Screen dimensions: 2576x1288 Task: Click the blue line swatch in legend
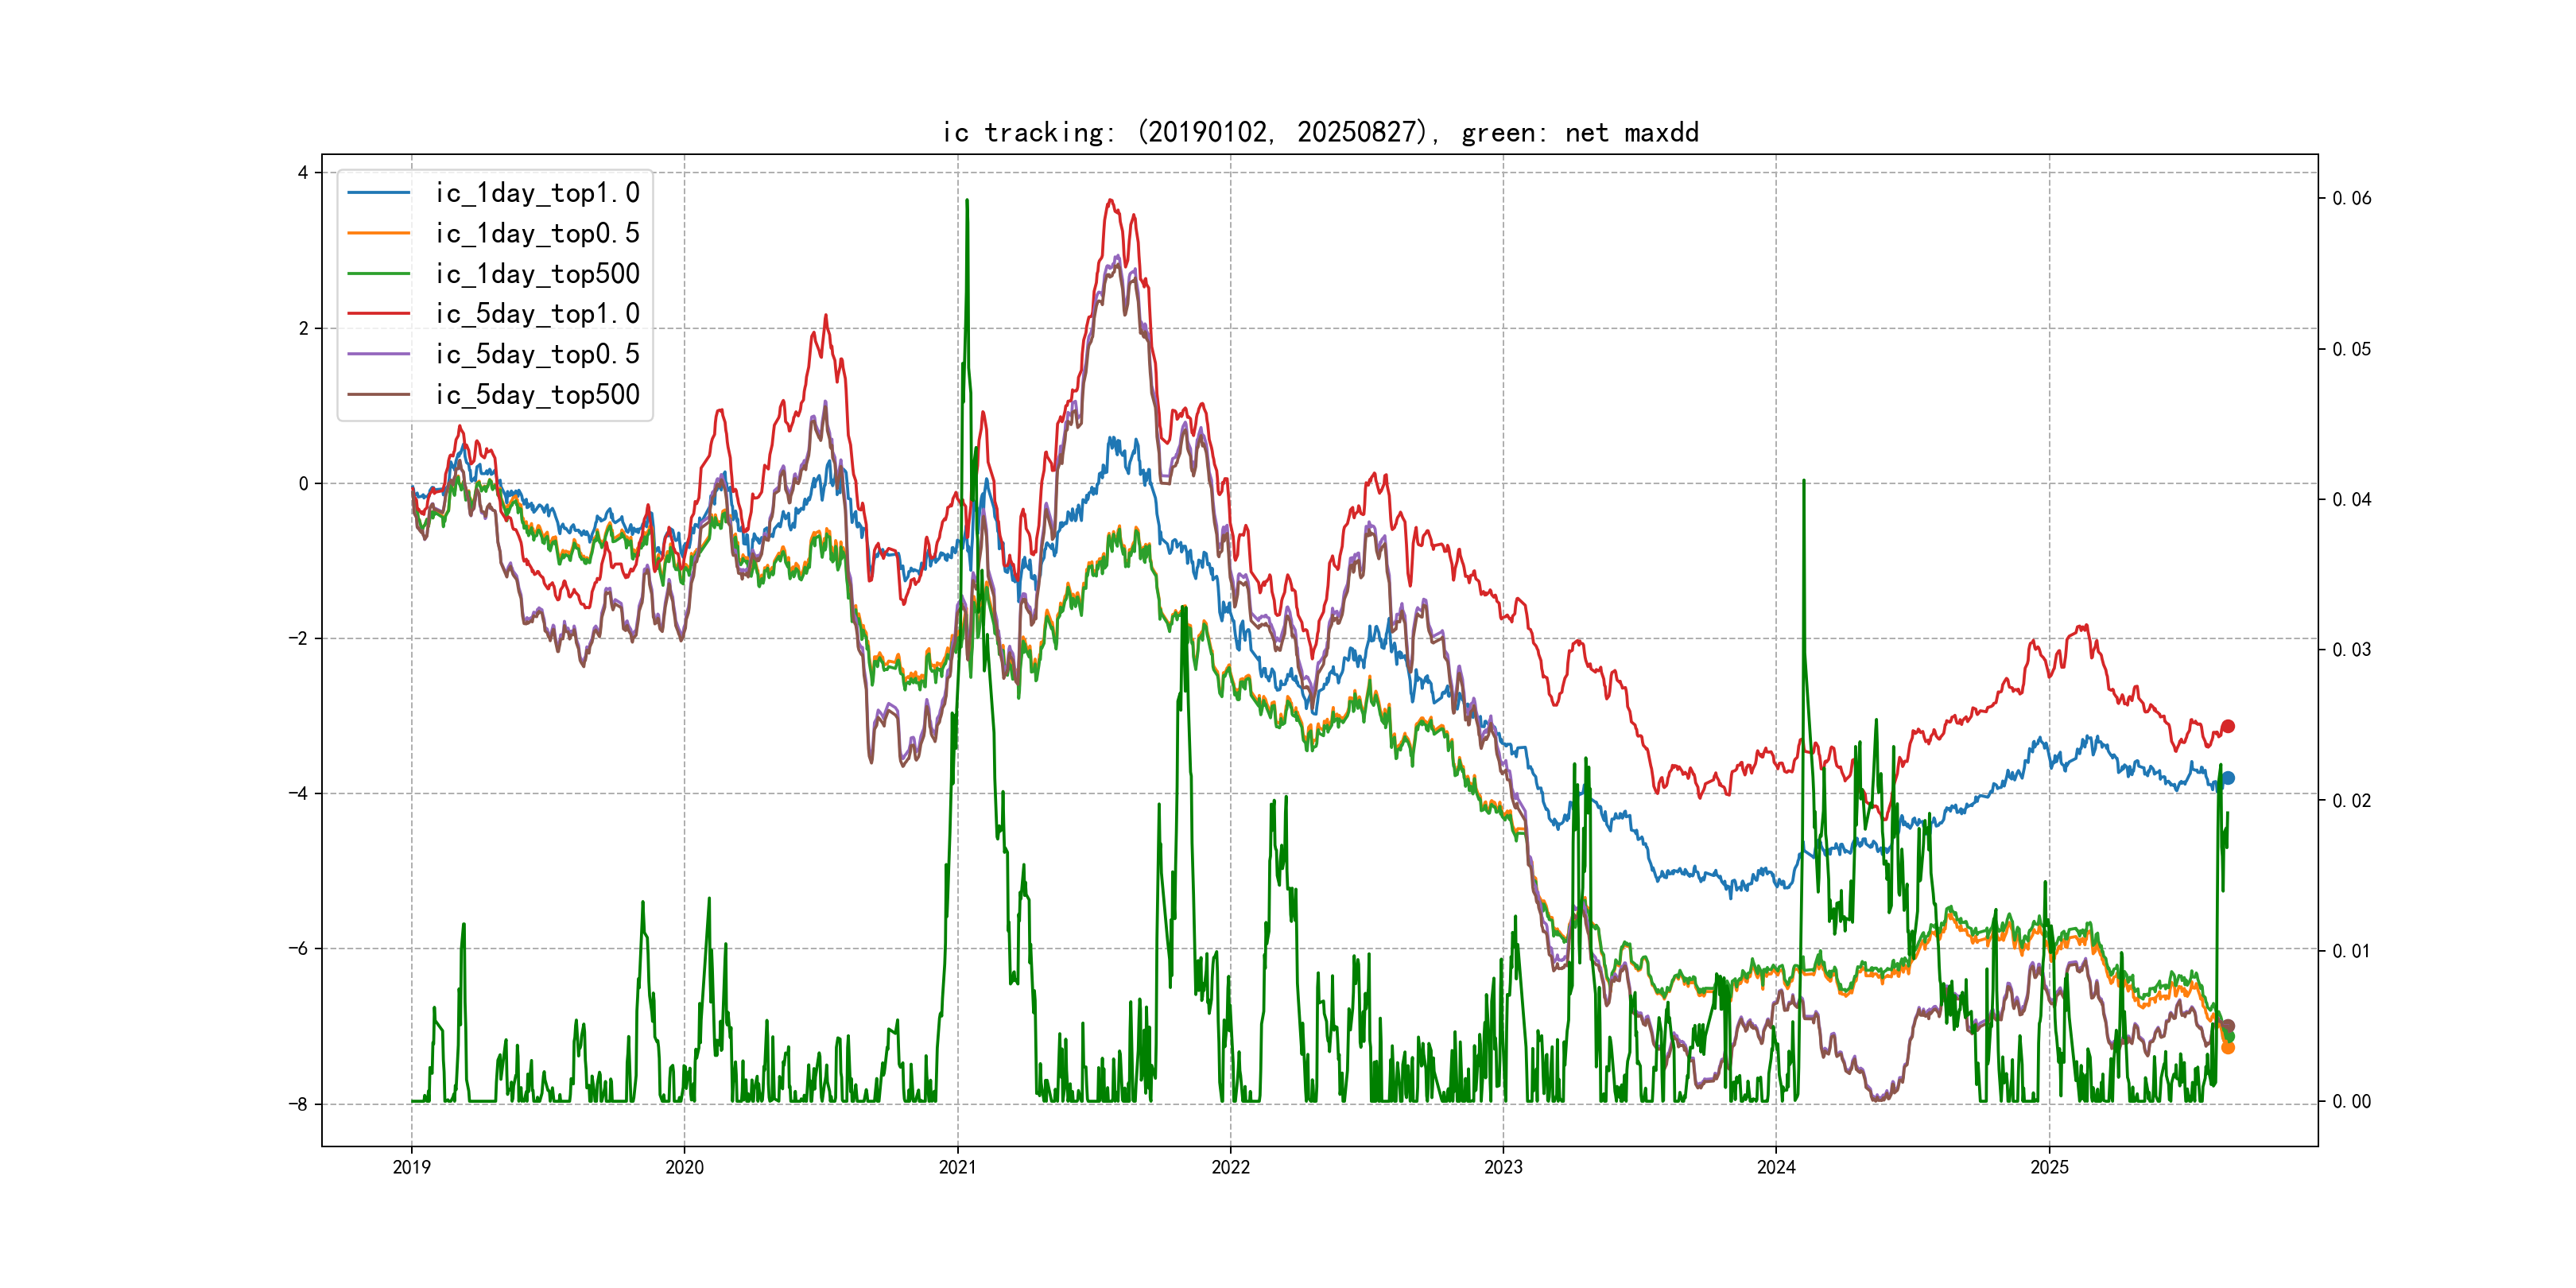pos(379,193)
